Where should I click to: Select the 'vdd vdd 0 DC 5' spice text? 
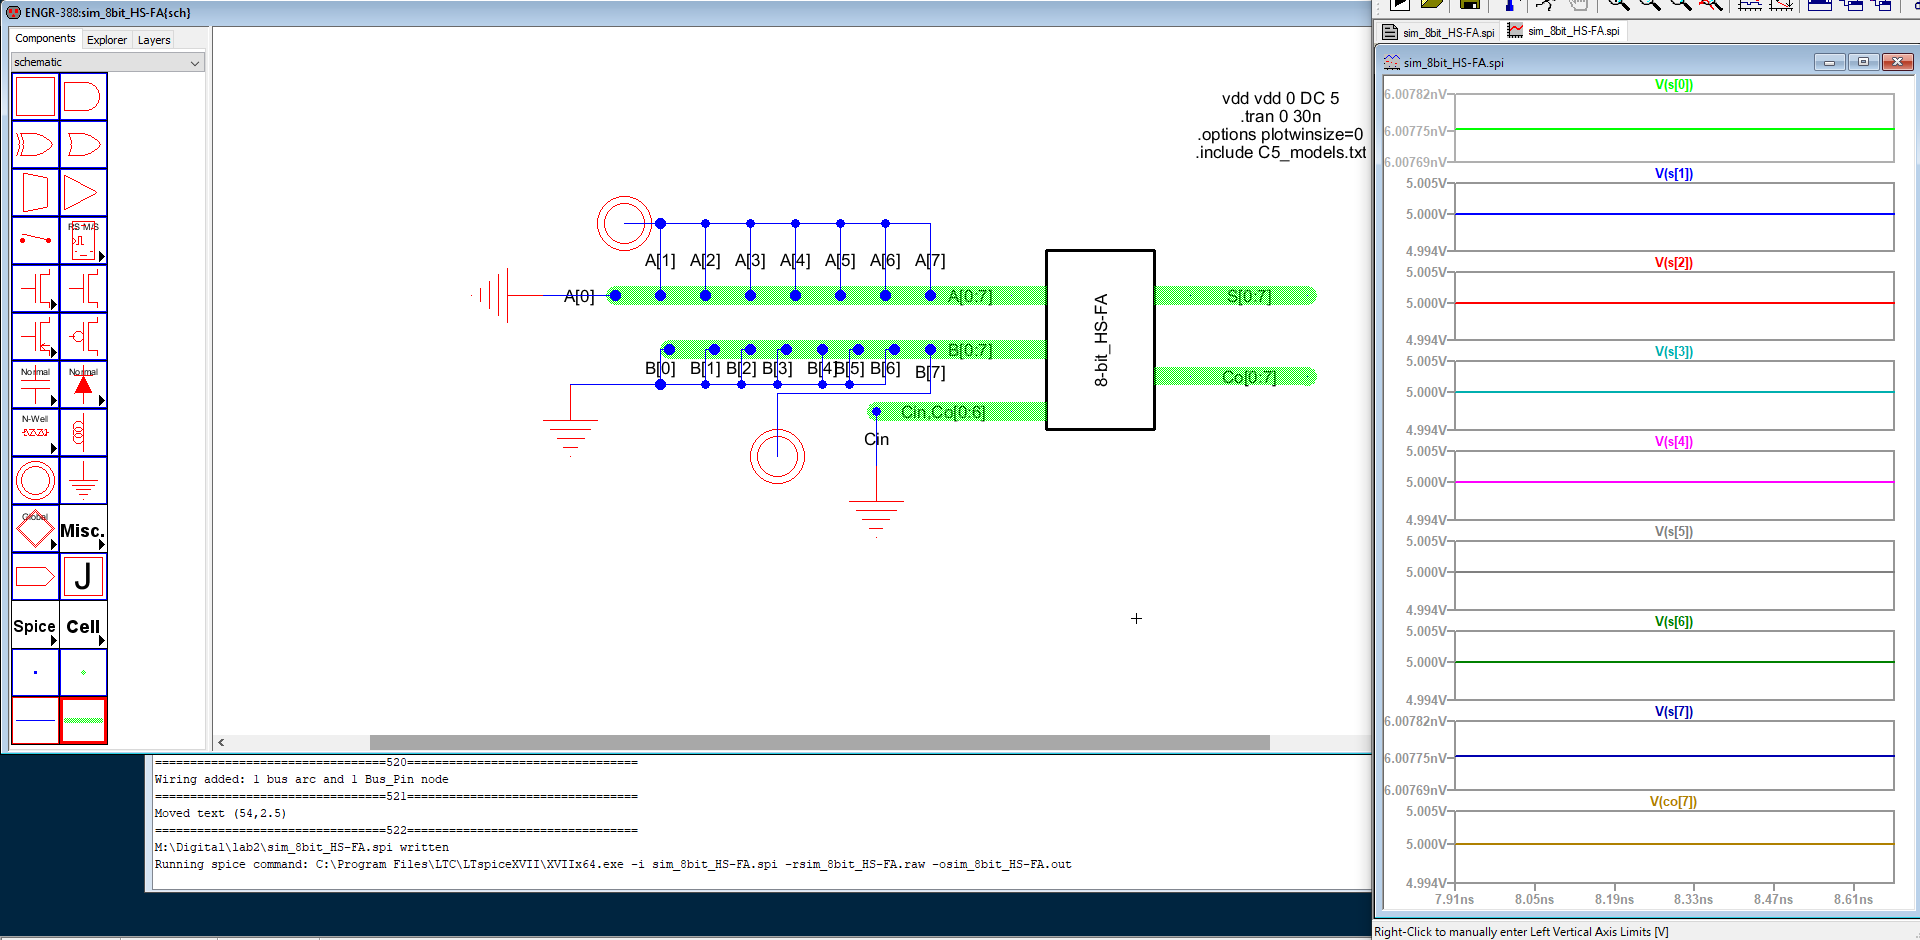tap(1280, 98)
